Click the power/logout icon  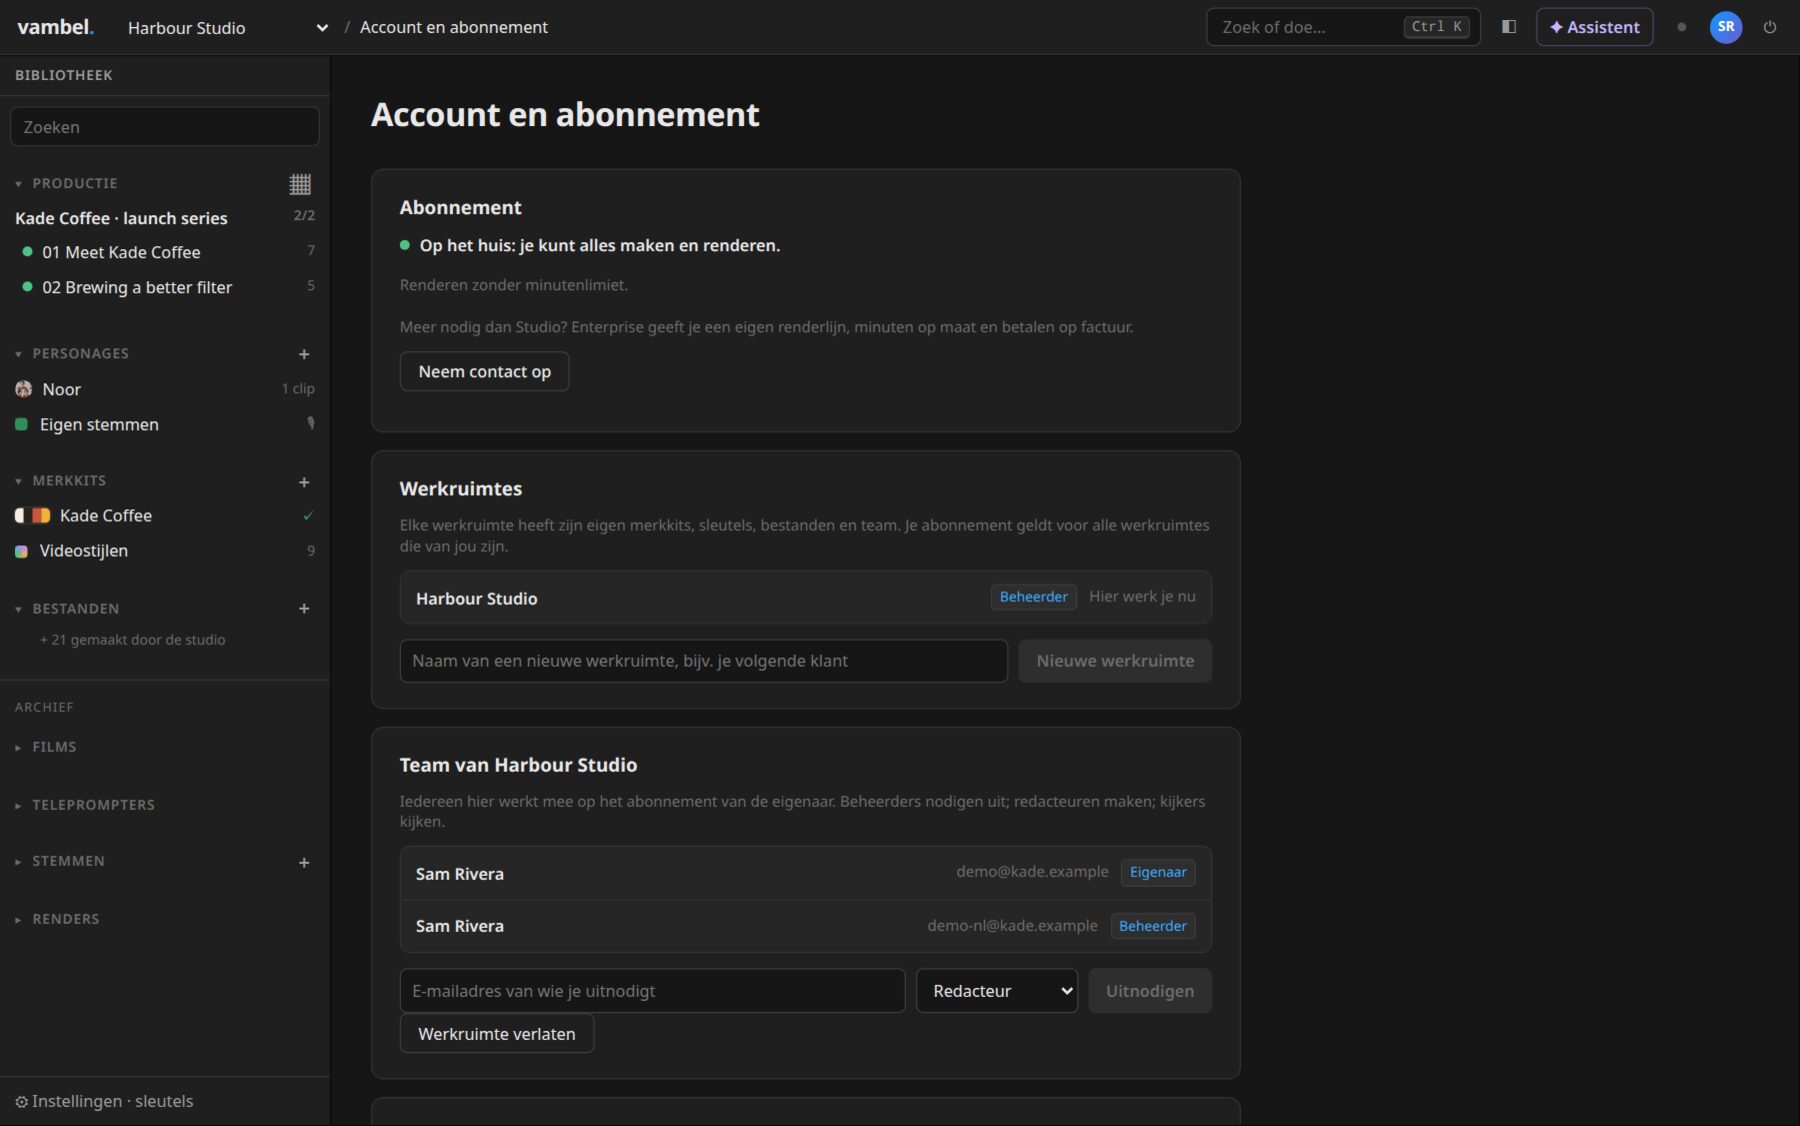pyautogui.click(x=1770, y=27)
